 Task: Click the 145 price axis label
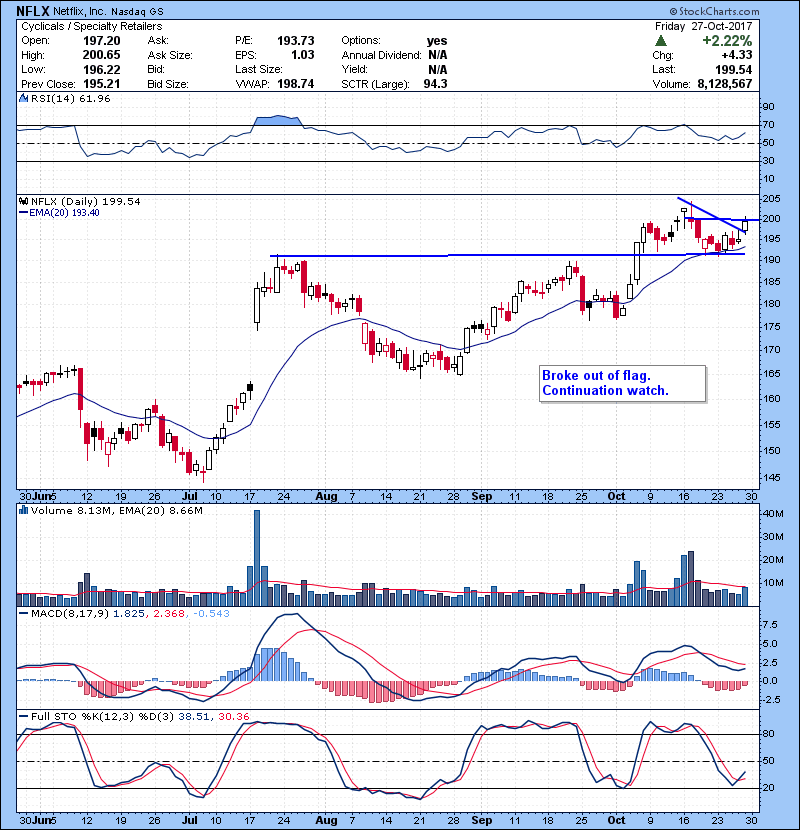(771, 478)
